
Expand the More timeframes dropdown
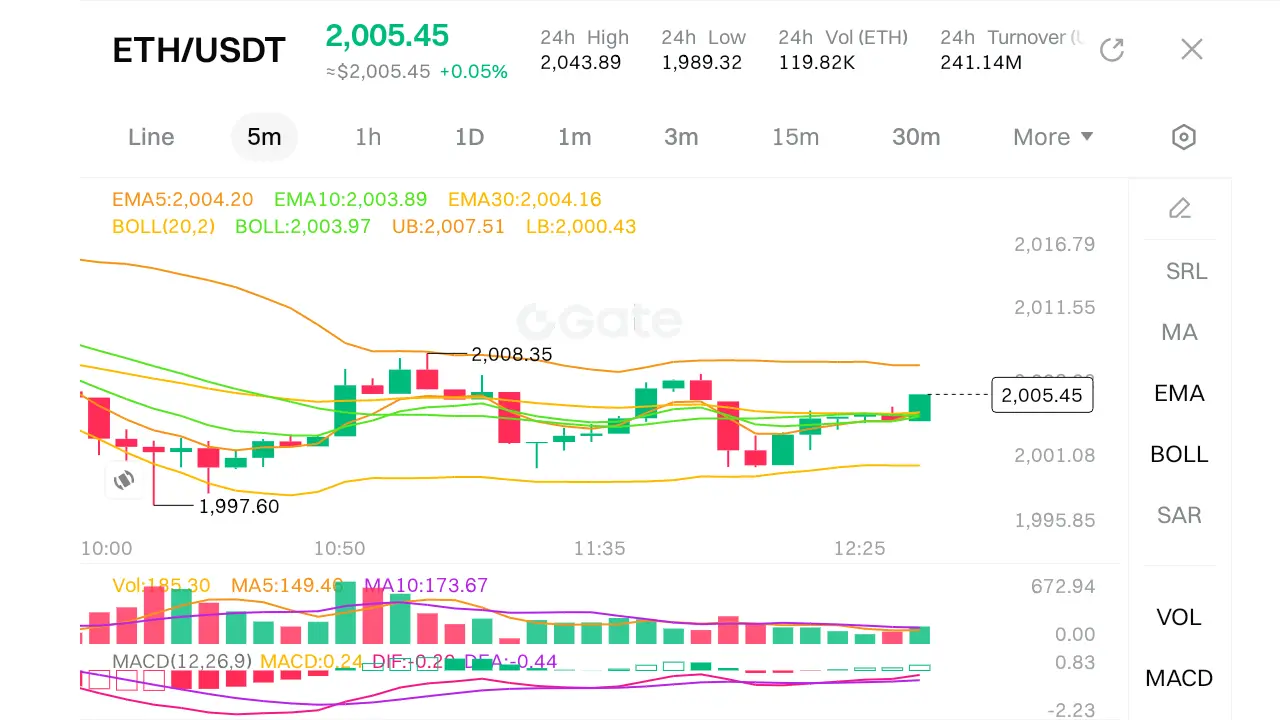tap(1053, 137)
